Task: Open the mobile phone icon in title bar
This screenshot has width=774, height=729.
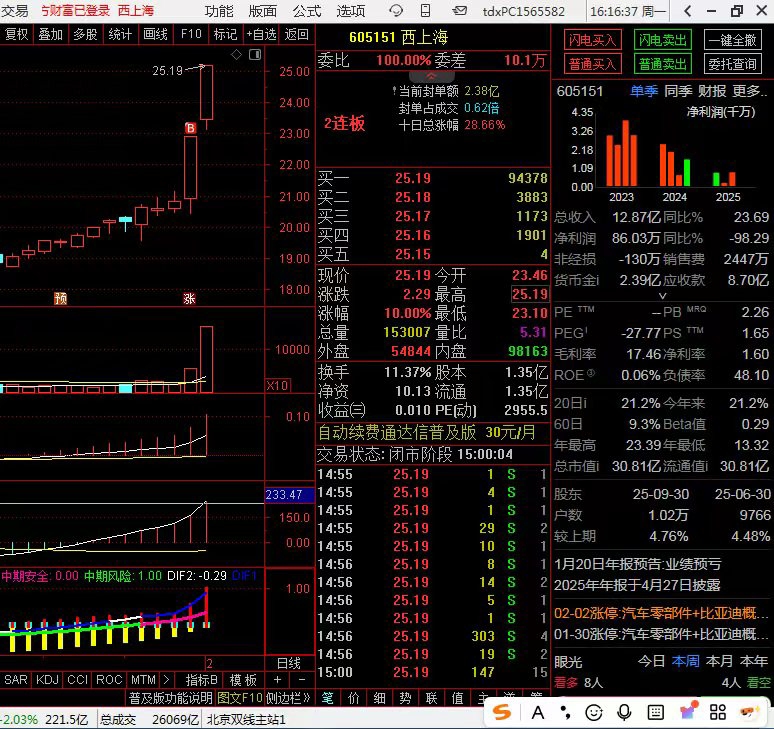Action: click(426, 10)
